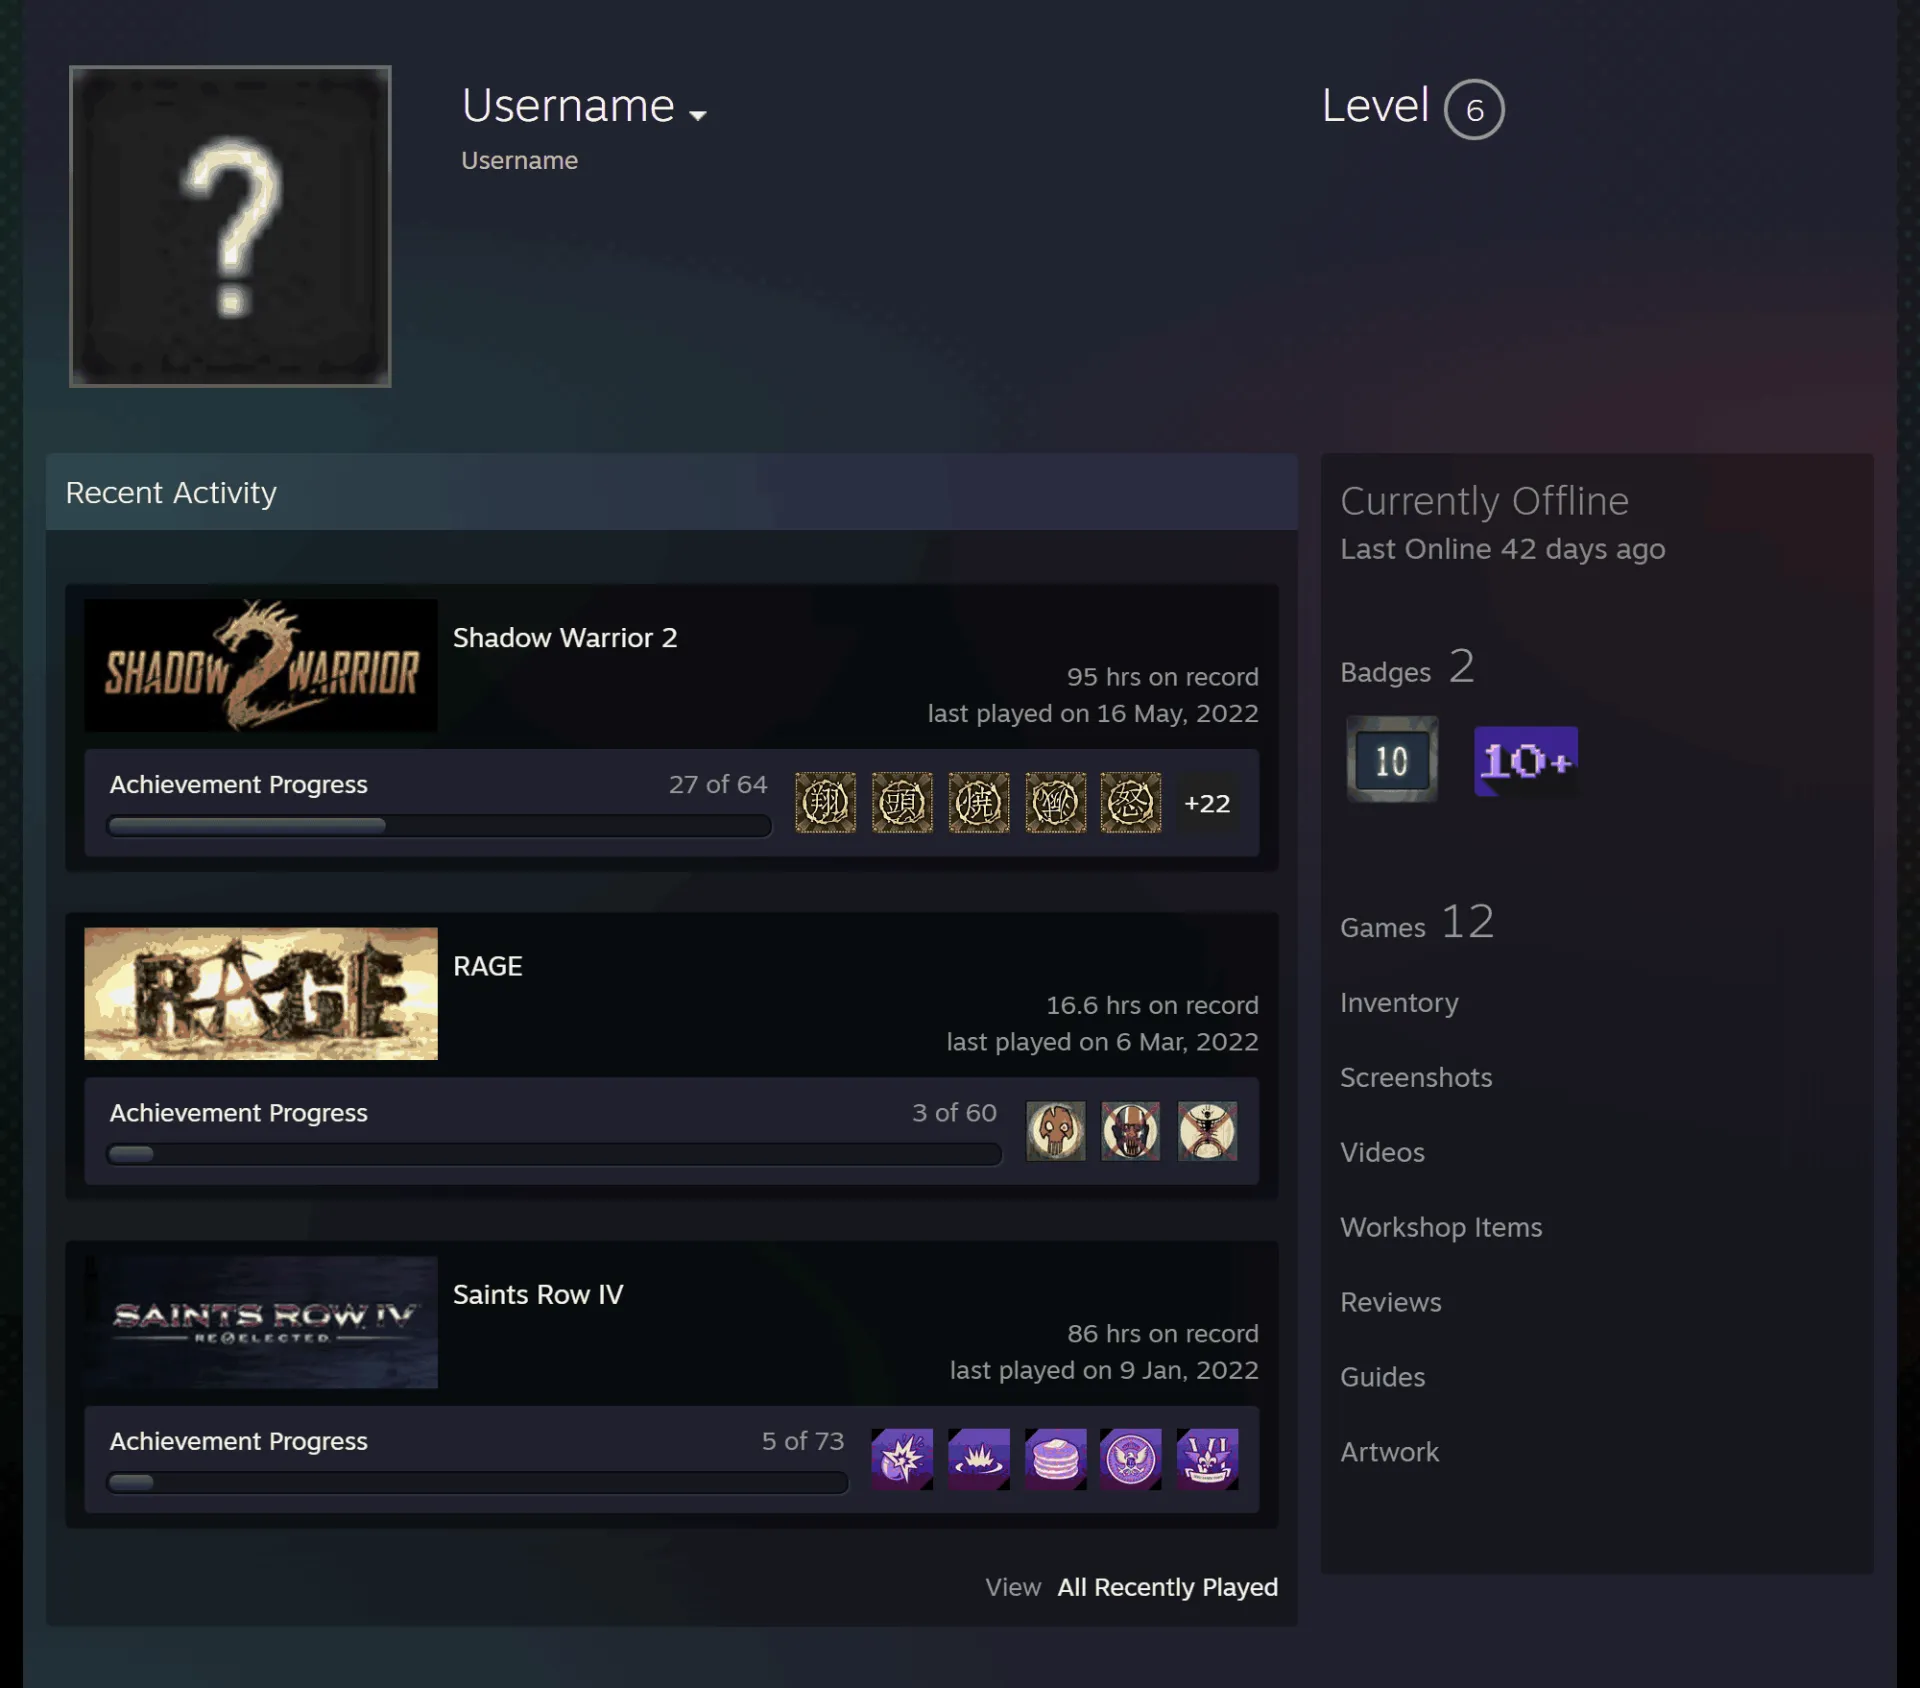Click the RAGE achievement progress bar
Screen dimensions: 1920x1688
pos(554,1154)
